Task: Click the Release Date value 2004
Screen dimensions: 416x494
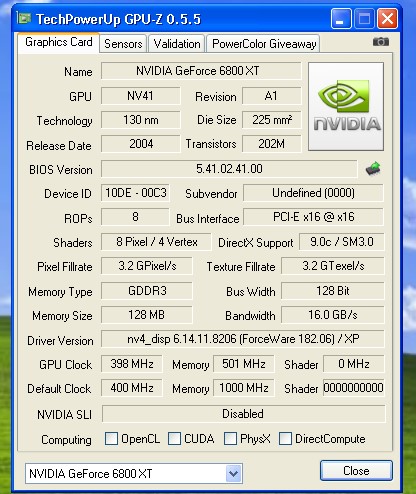Action: [x=141, y=144]
